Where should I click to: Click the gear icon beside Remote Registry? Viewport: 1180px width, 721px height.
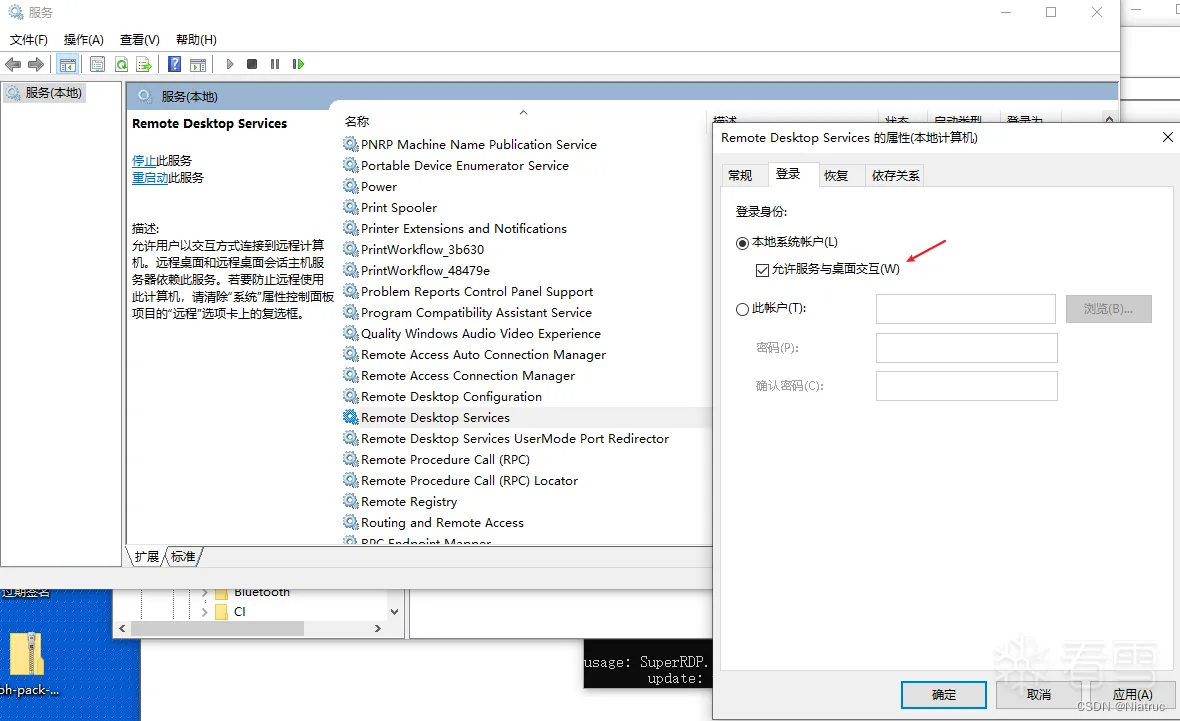(350, 501)
